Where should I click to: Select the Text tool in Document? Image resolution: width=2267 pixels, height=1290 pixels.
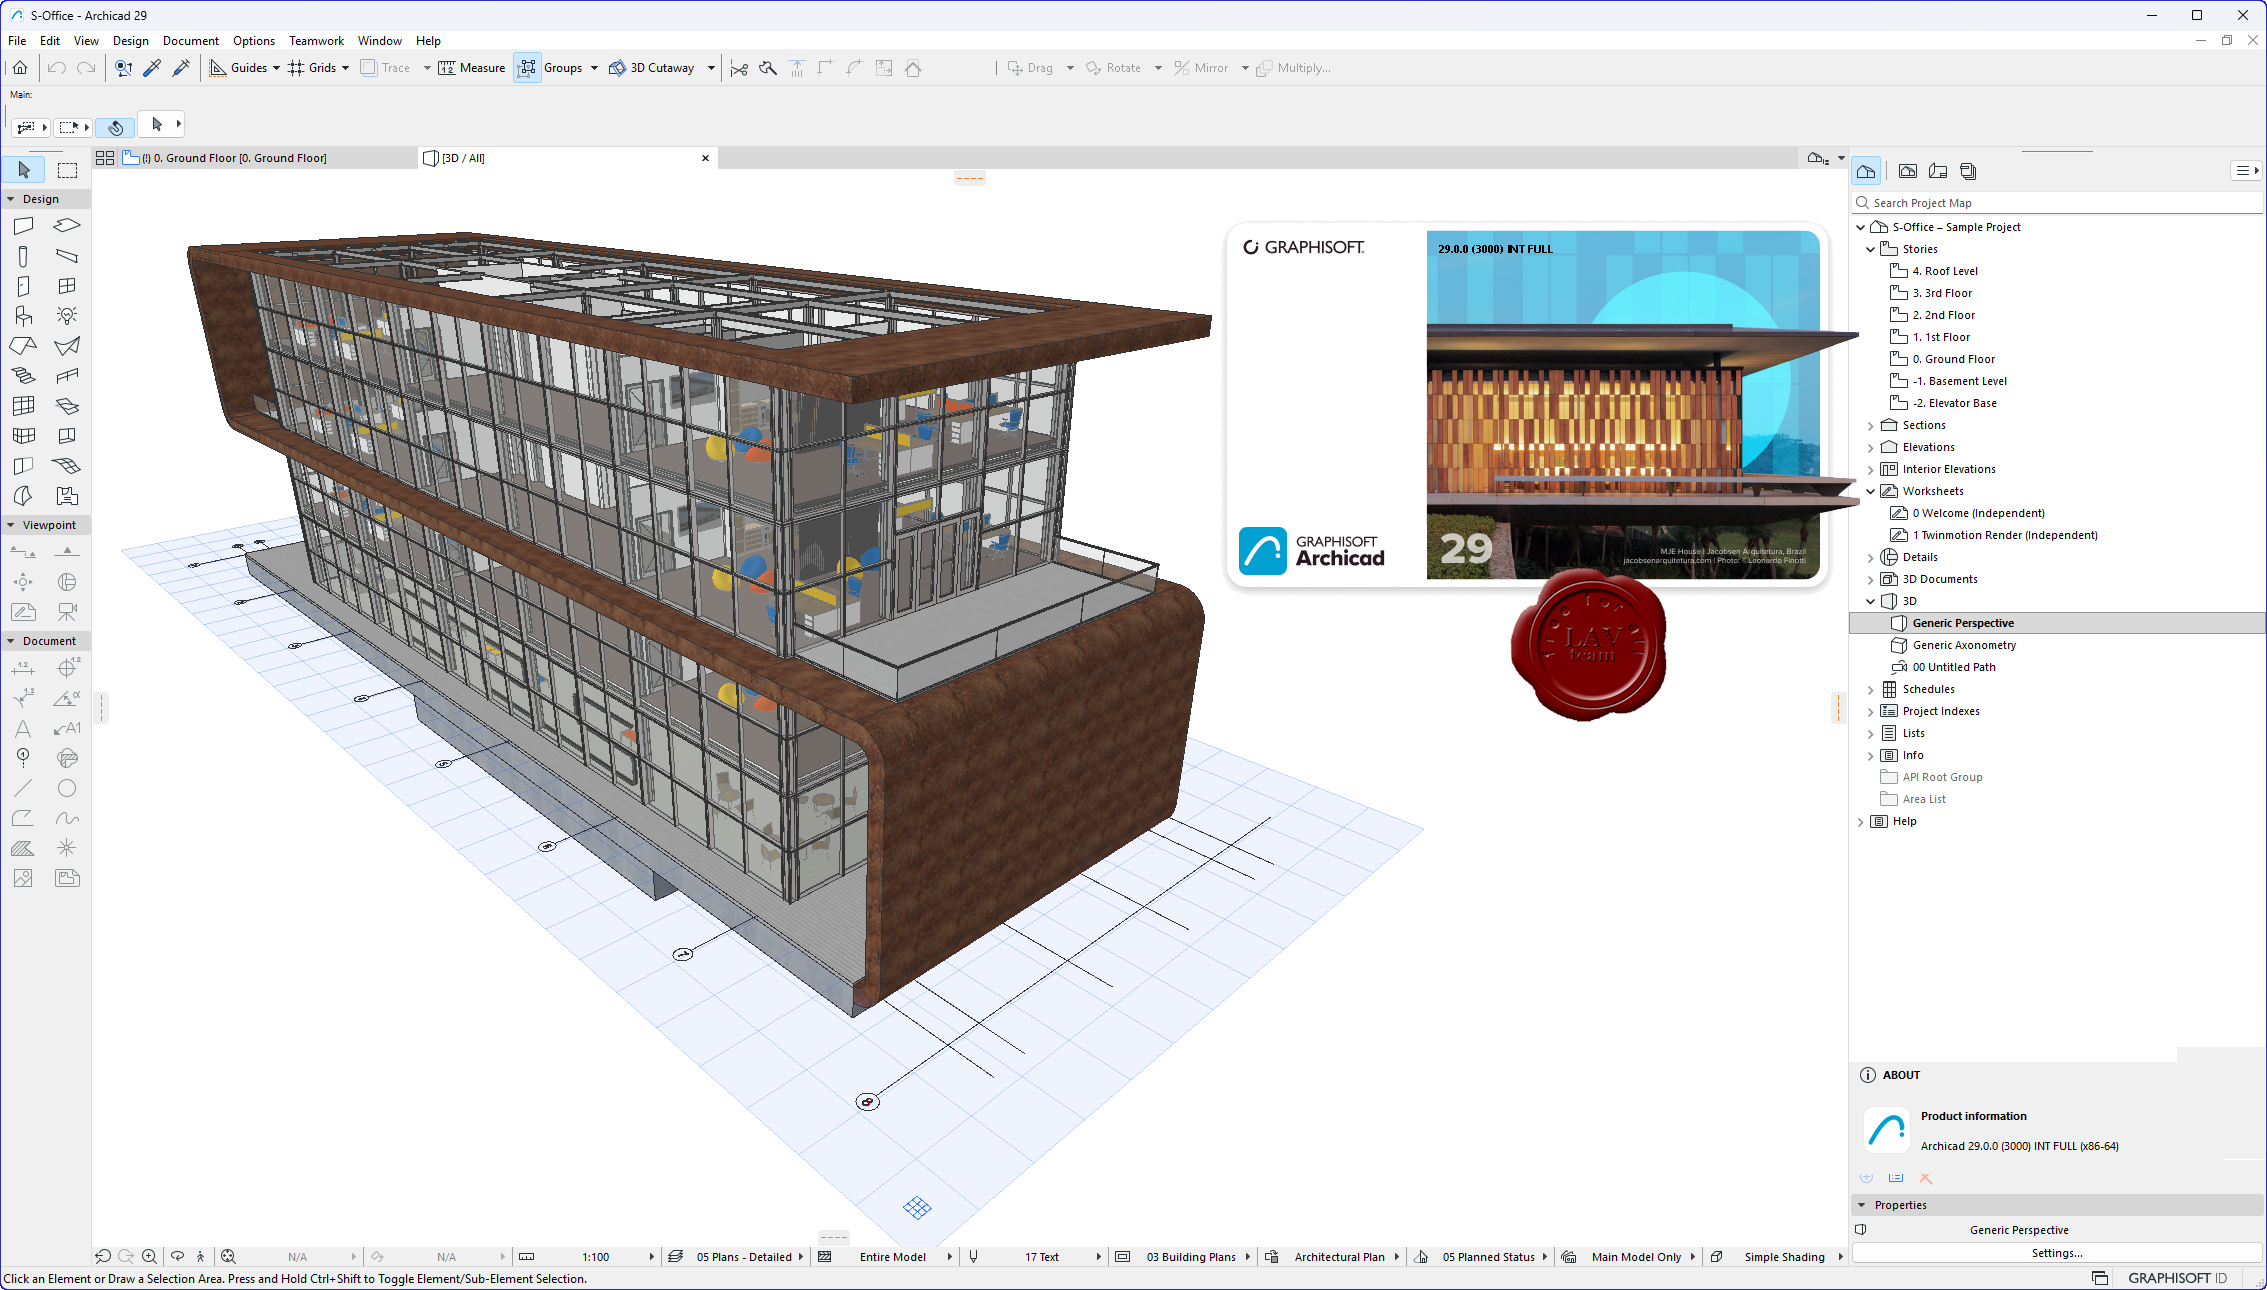click(23, 729)
